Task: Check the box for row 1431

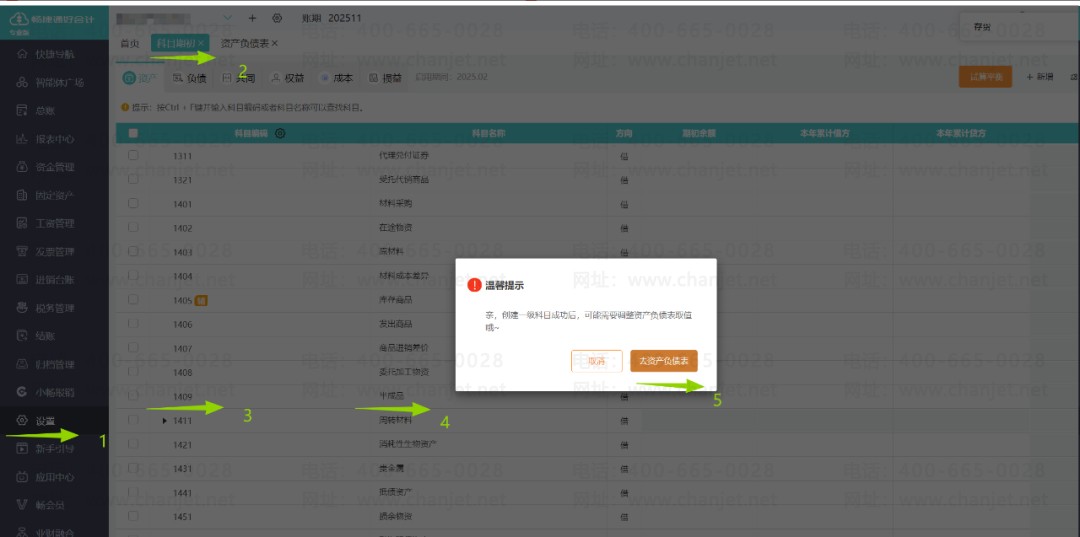Action: [133, 468]
